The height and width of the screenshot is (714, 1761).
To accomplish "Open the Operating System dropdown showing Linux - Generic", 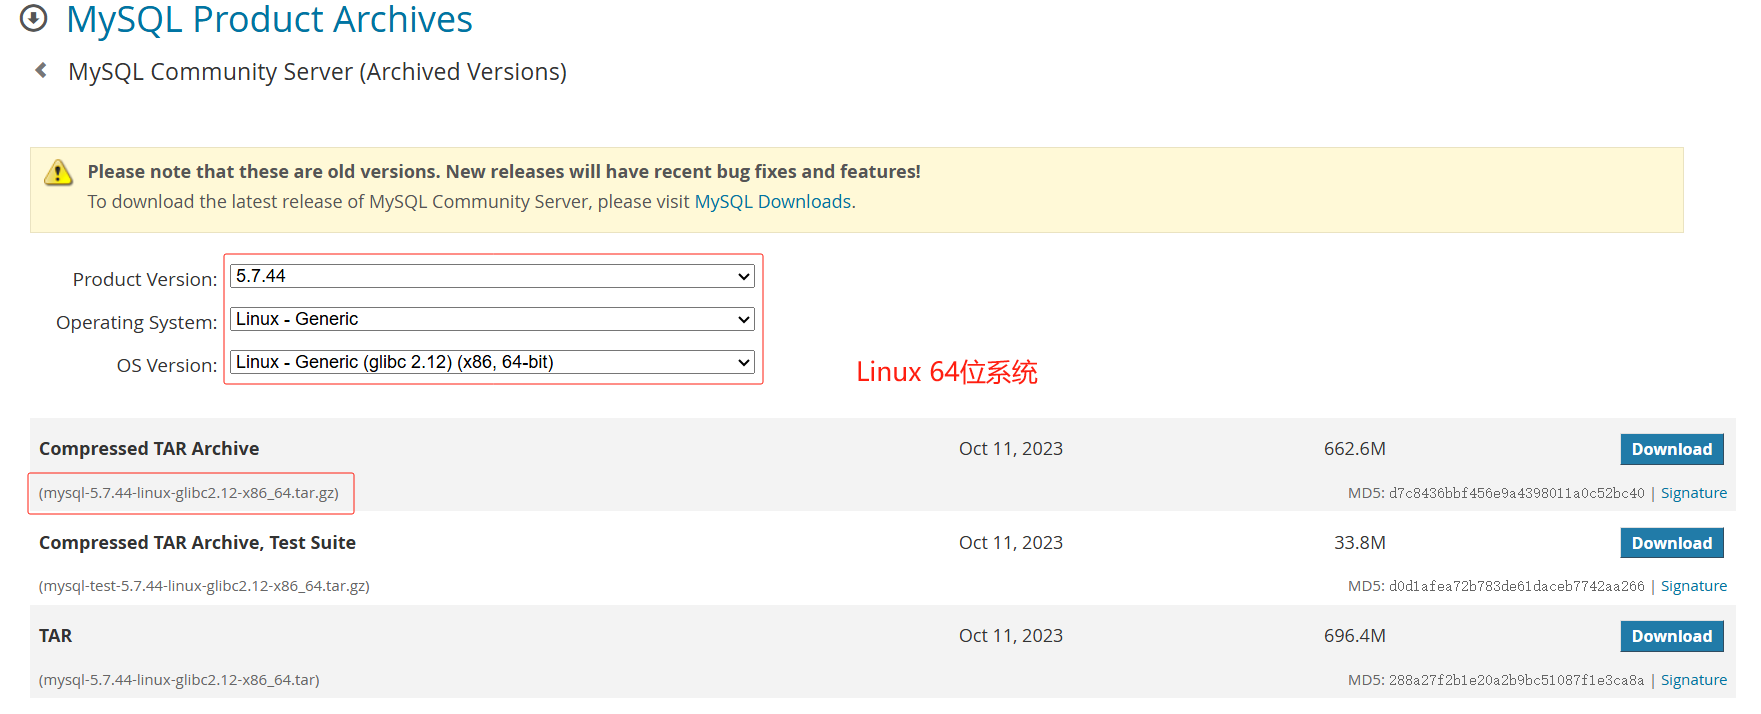I will [x=492, y=319].
